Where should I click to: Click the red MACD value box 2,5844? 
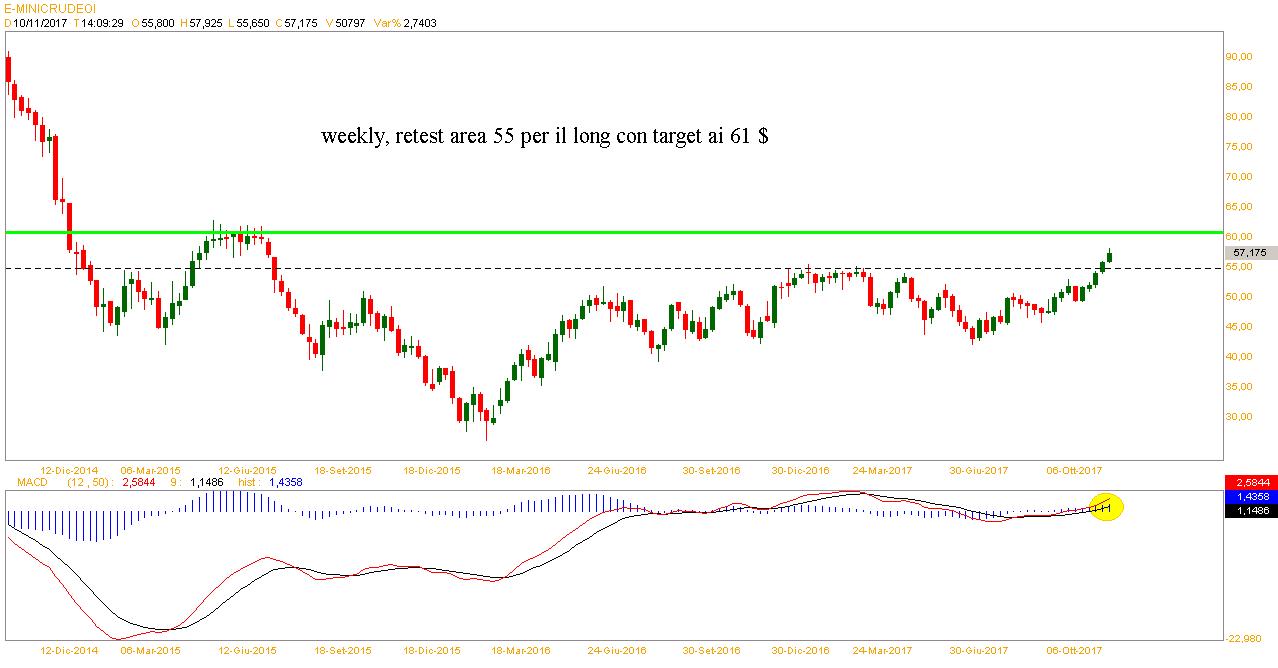tap(1250, 482)
